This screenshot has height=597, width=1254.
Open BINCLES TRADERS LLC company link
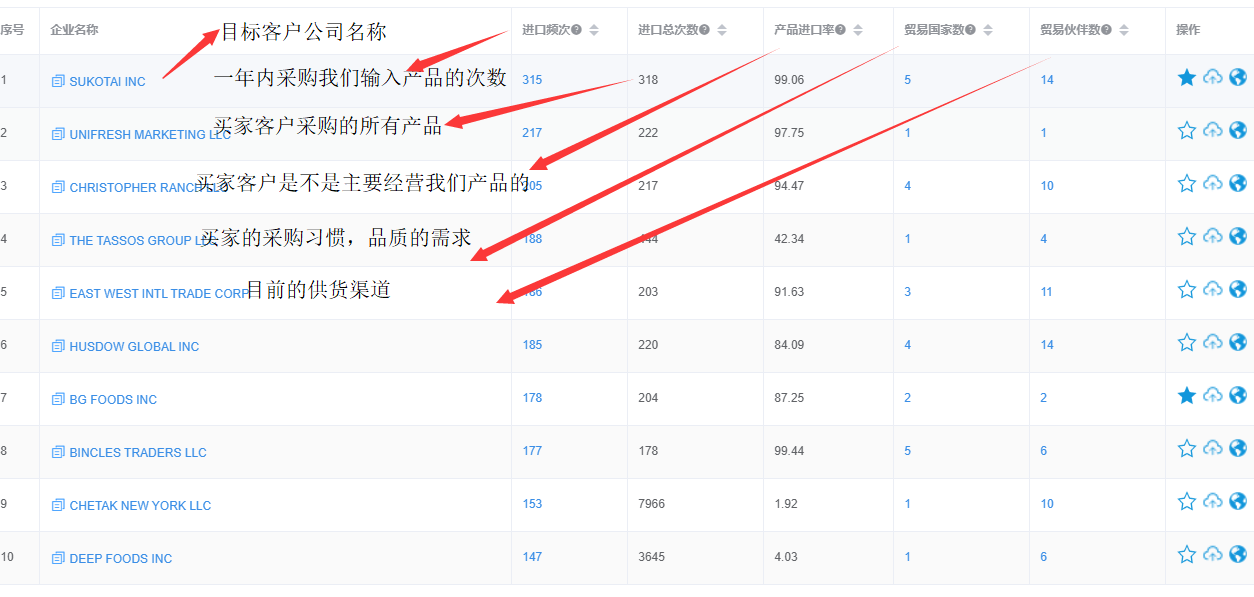coord(138,452)
